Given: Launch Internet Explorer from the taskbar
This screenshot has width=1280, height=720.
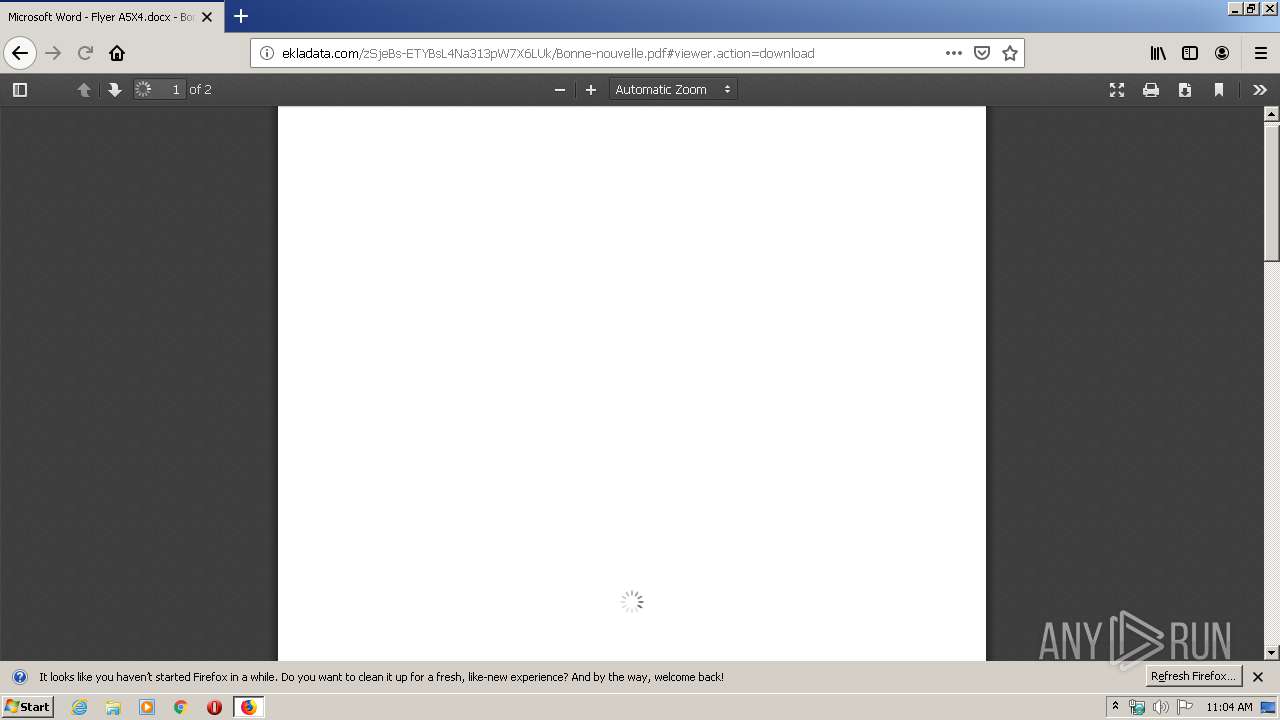Looking at the screenshot, I should [79, 707].
